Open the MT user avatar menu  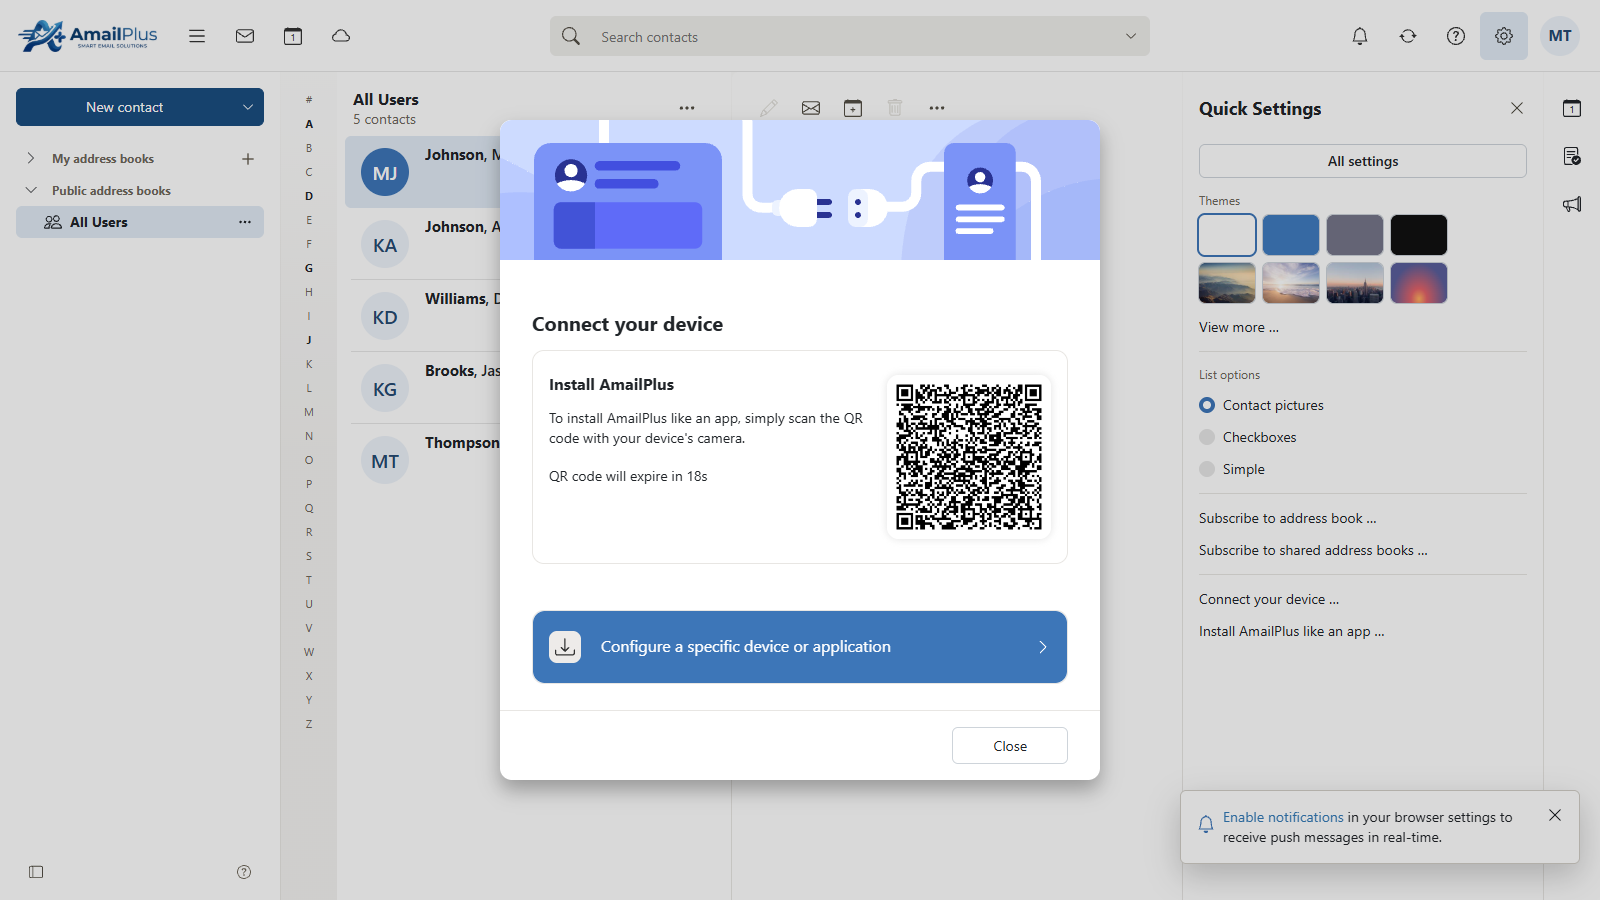click(x=1560, y=36)
